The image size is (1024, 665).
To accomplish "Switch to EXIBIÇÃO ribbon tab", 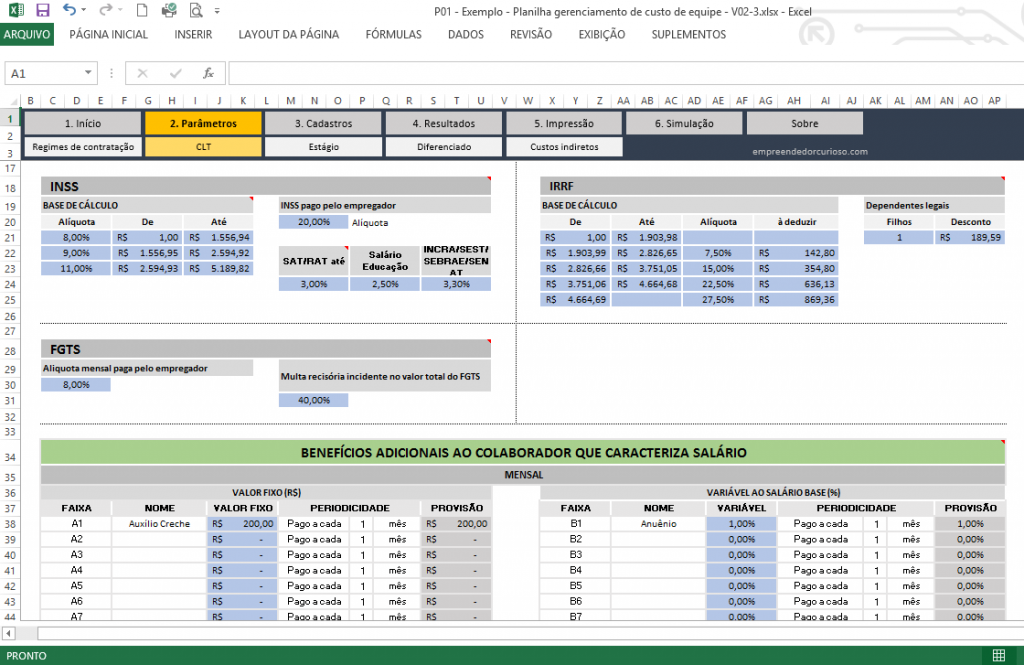I will 601,35.
